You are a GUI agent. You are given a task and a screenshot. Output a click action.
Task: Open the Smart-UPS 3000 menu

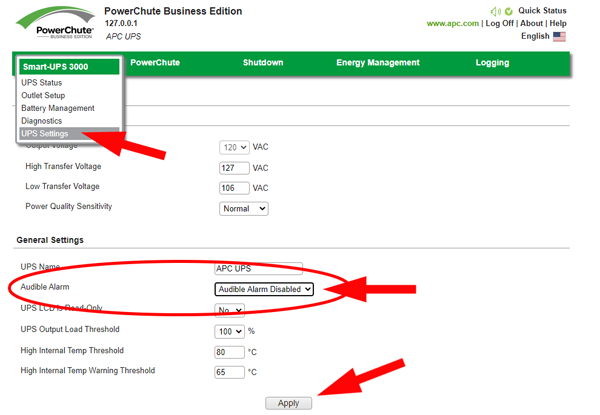(69, 67)
